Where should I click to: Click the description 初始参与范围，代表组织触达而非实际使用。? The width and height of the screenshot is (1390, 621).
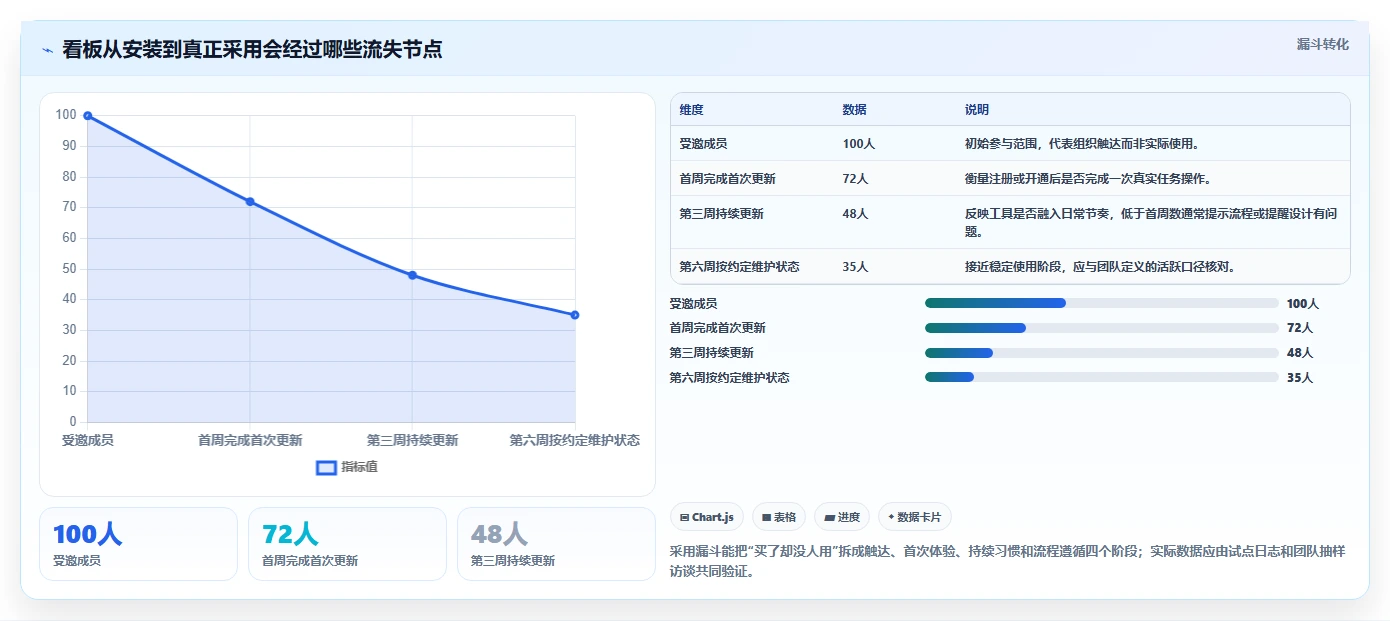point(1082,144)
